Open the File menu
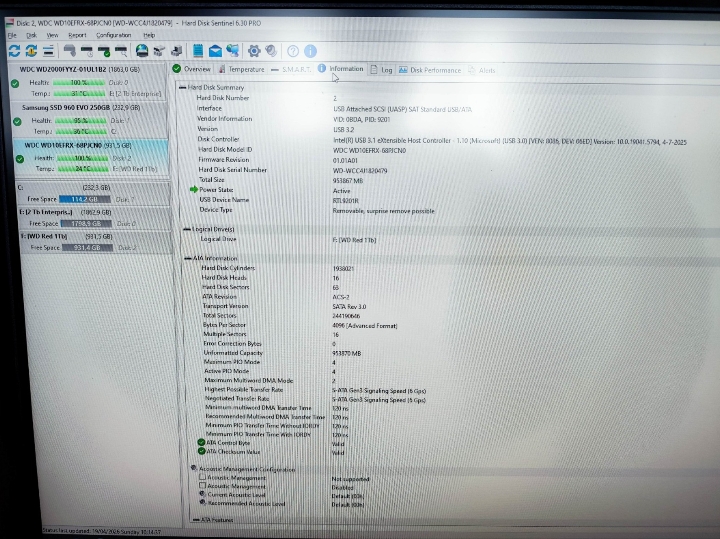The width and height of the screenshot is (720, 539). point(11,35)
